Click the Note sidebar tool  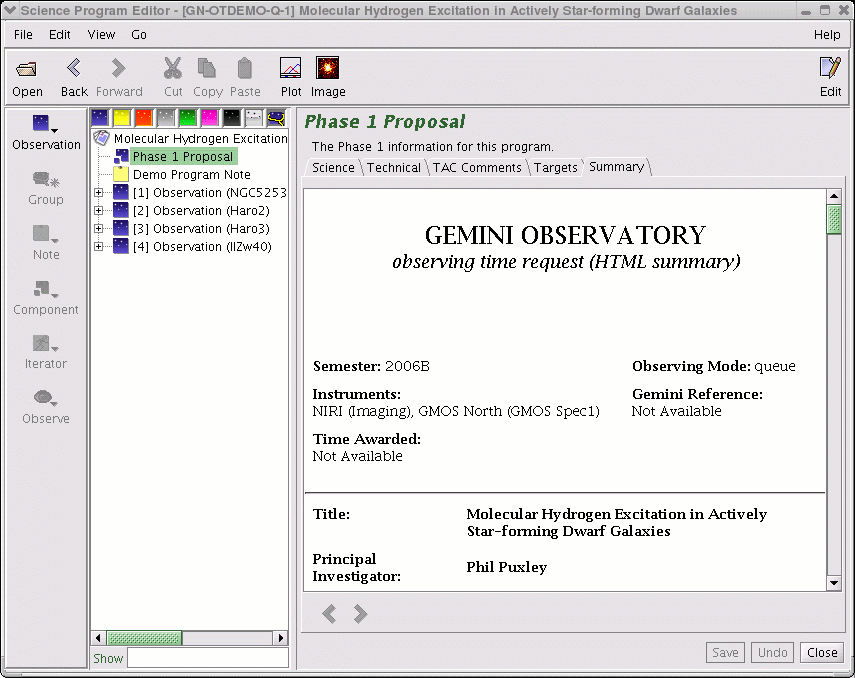[x=46, y=243]
